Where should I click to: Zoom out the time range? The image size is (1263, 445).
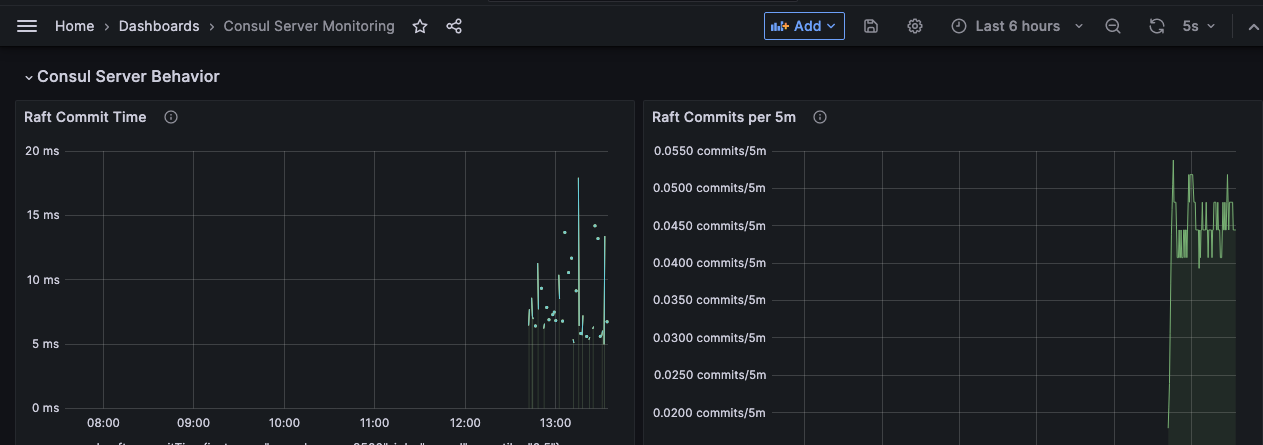[1113, 26]
